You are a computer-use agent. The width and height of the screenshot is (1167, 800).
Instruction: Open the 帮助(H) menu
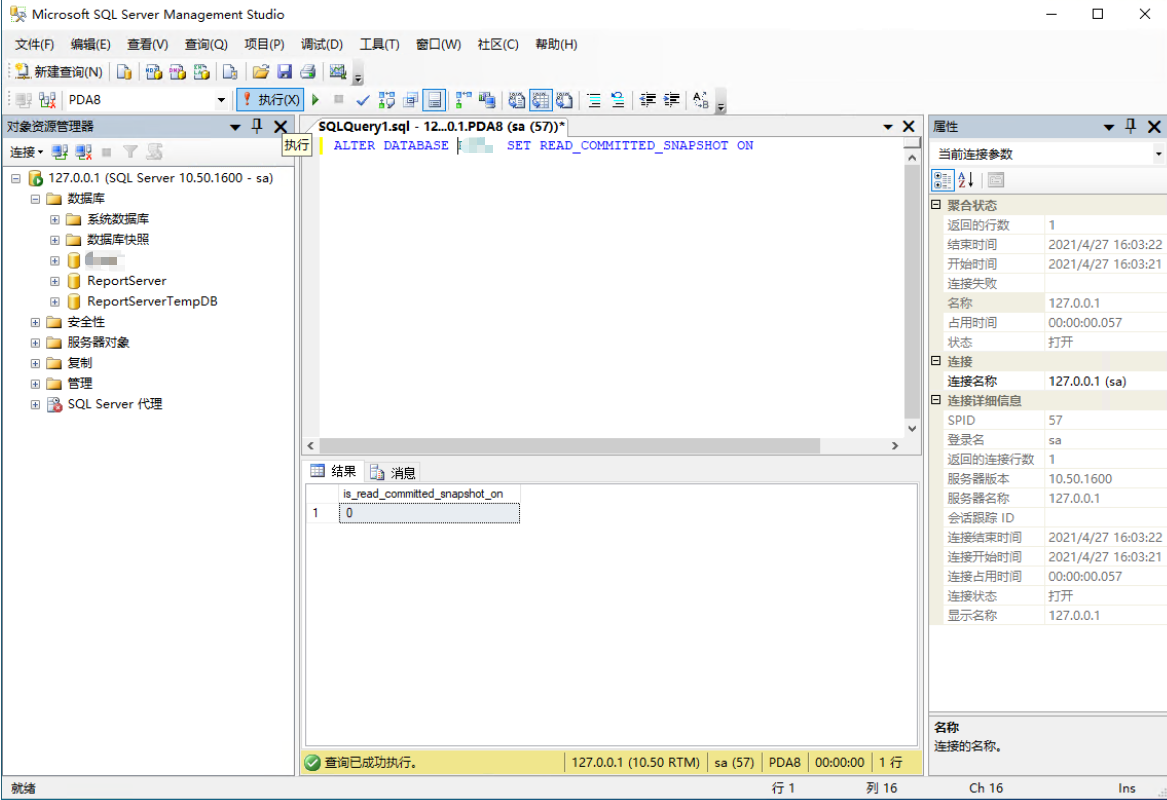[556, 45]
